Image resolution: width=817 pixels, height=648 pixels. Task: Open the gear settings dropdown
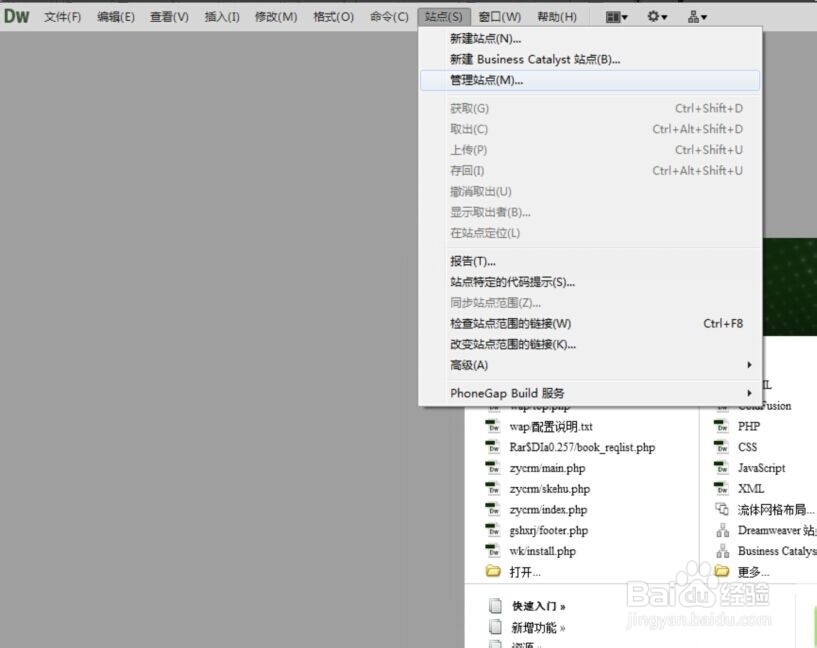point(657,17)
